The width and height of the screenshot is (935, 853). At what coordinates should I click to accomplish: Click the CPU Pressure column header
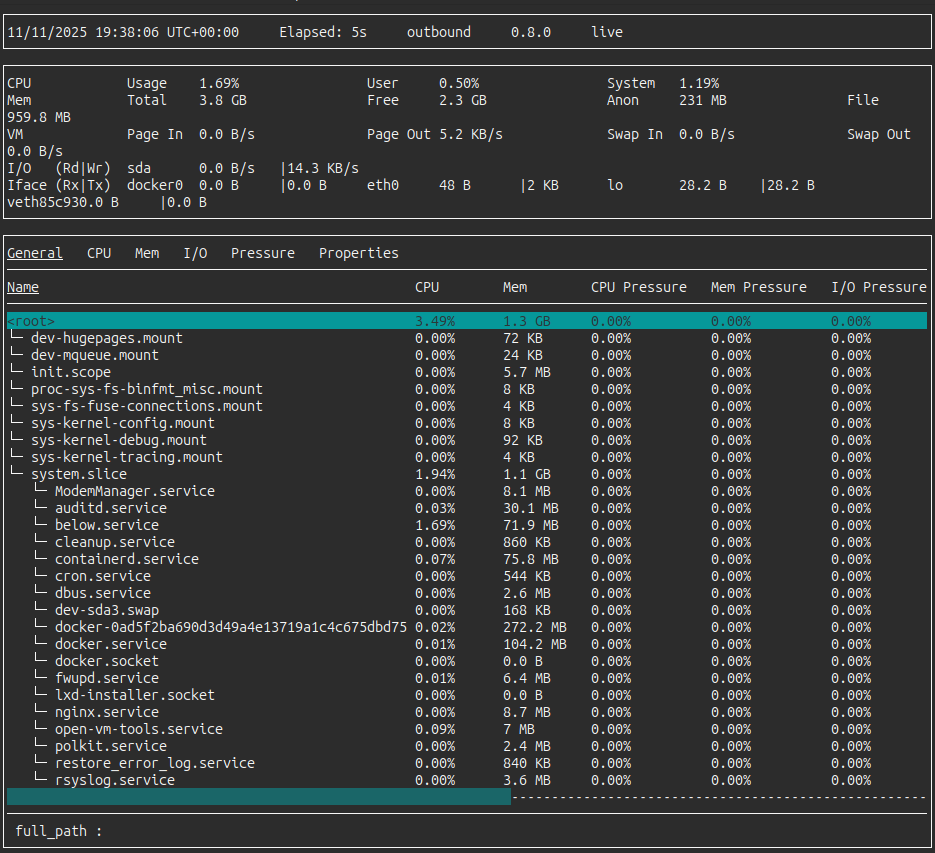[x=638, y=287]
